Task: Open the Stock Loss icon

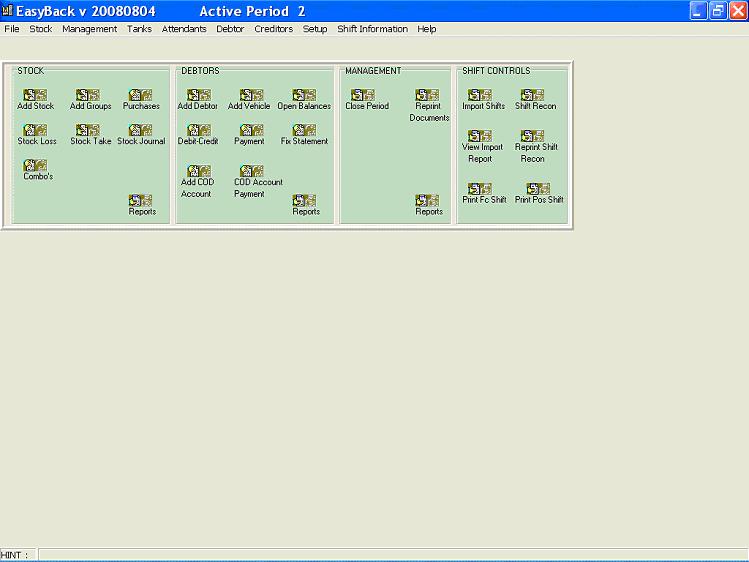Action: click(35, 130)
